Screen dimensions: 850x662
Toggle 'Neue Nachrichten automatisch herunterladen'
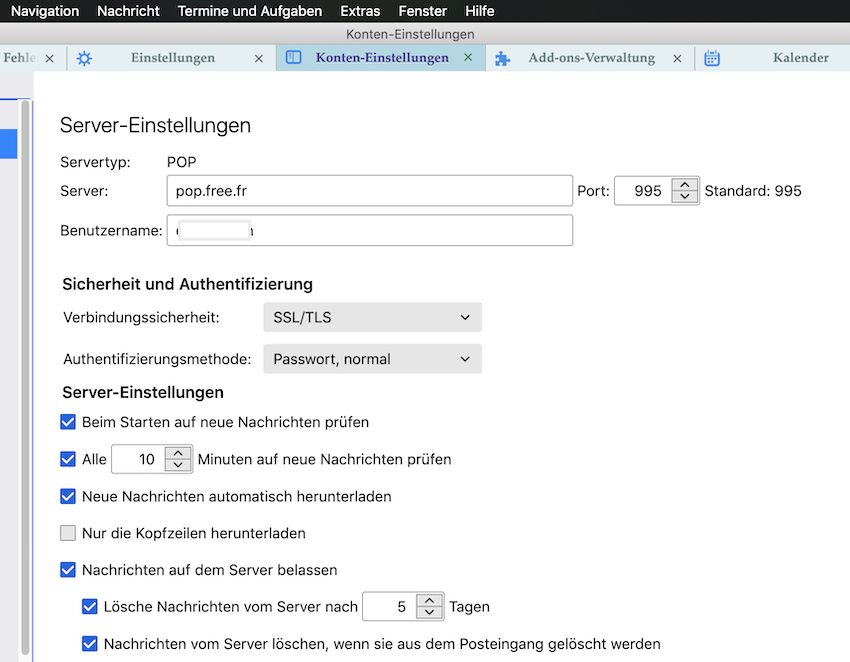(x=68, y=496)
